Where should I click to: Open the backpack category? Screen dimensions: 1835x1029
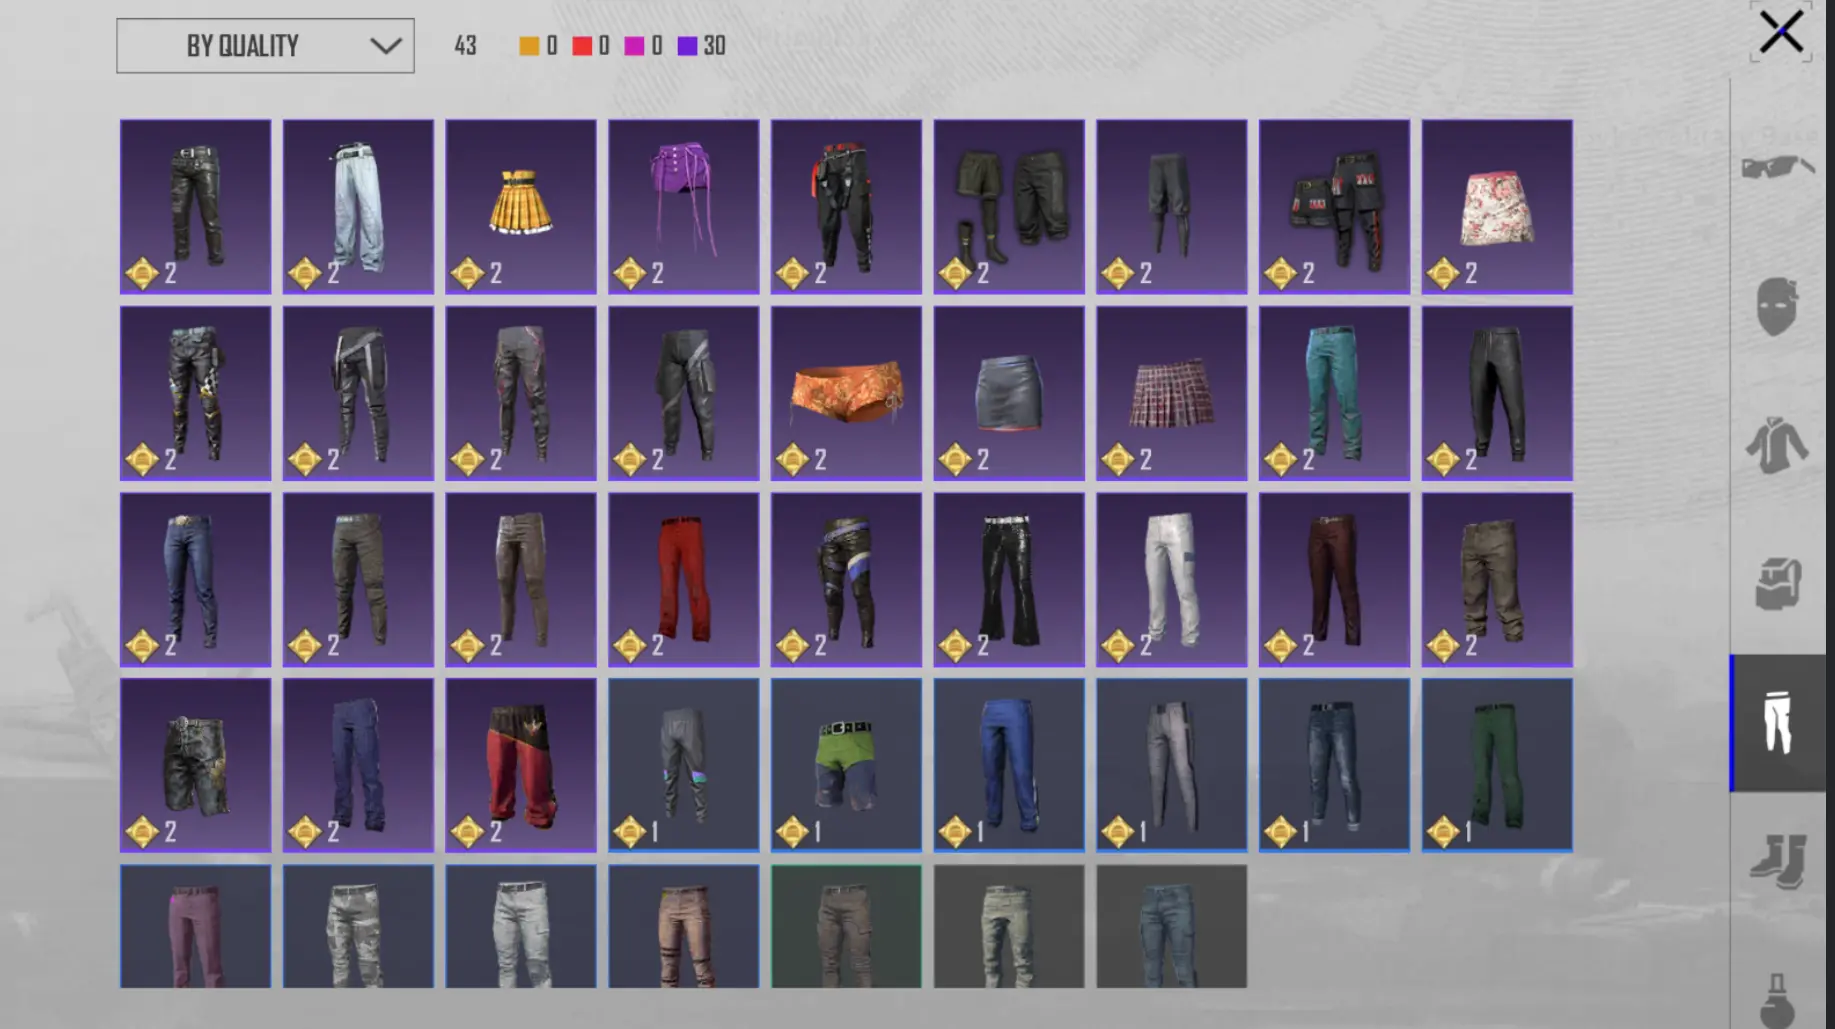click(x=1777, y=584)
